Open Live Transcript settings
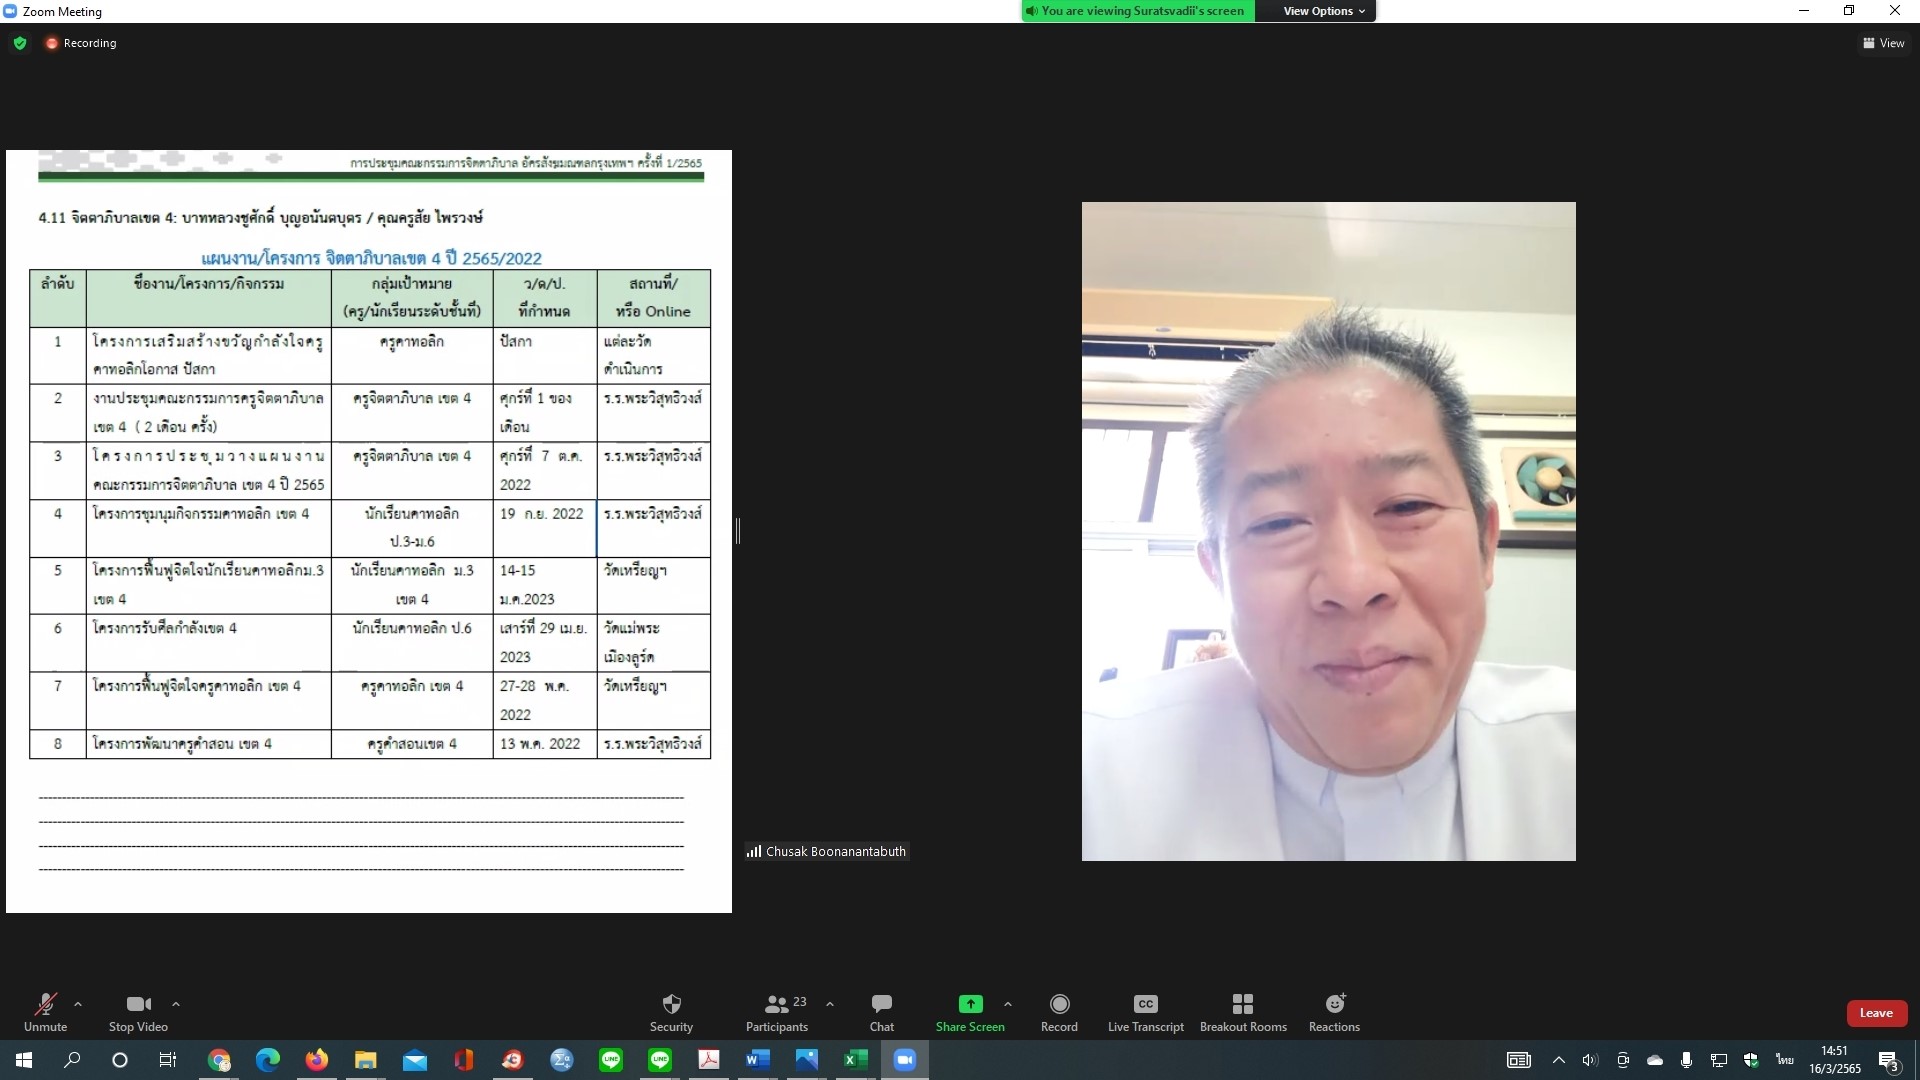1920x1080 pixels. coord(1146,1012)
